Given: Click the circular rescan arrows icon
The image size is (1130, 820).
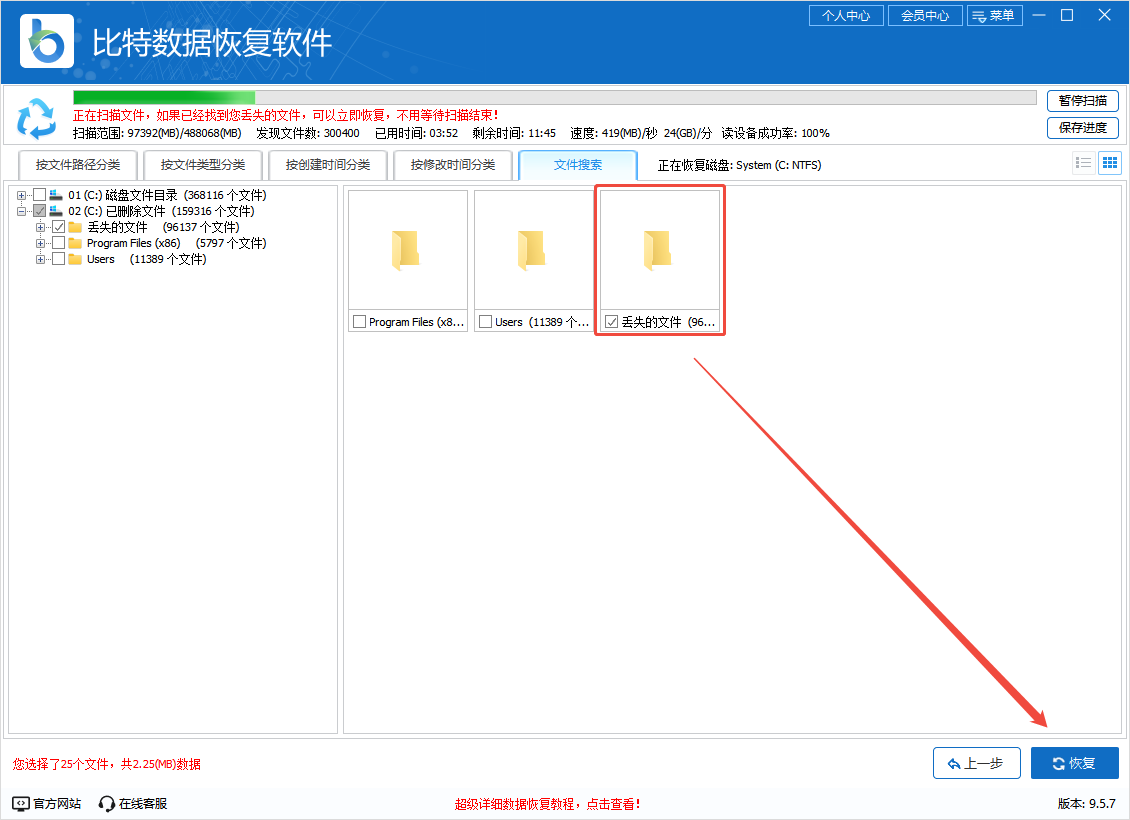Looking at the screenshot, I should coord(37,119).
